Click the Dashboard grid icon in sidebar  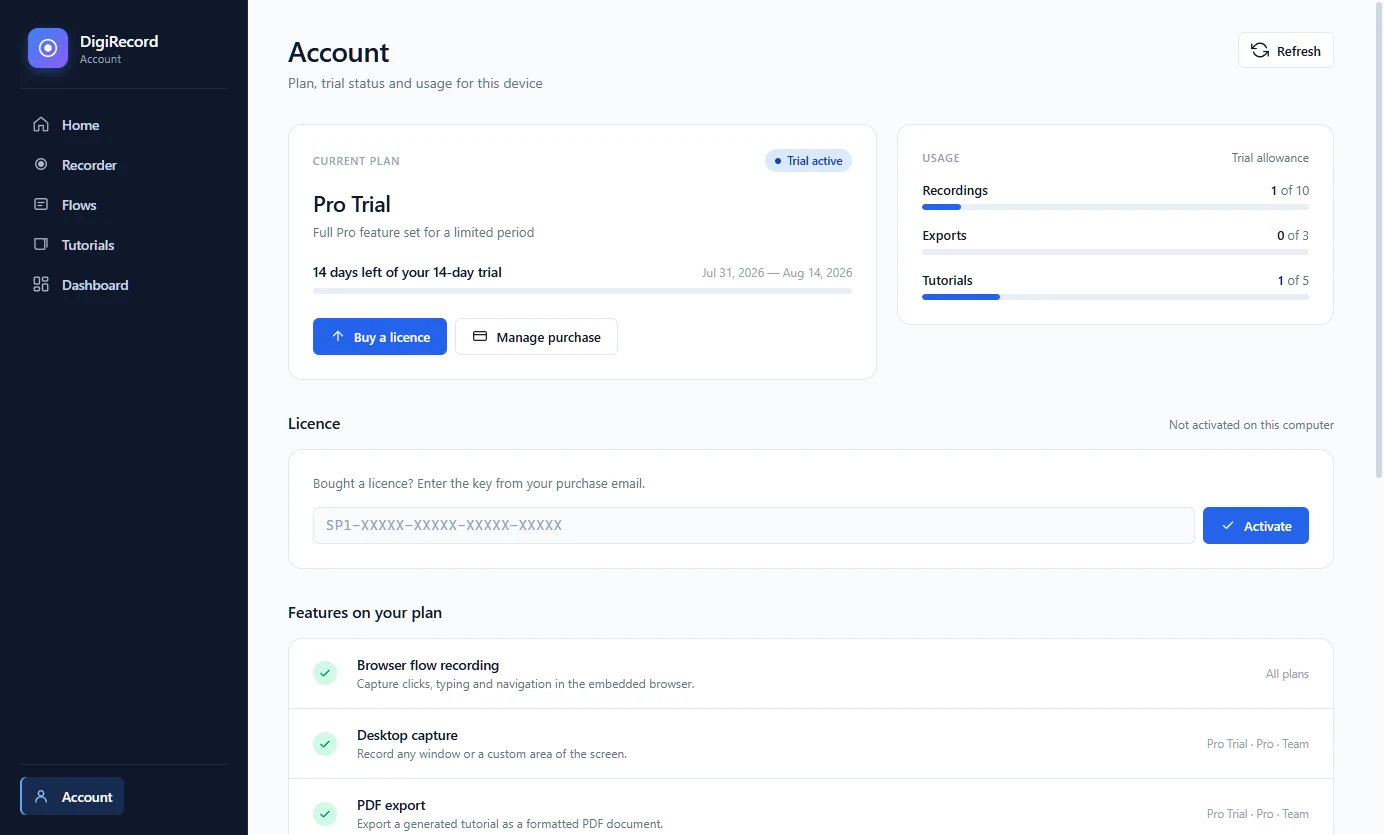41,285
